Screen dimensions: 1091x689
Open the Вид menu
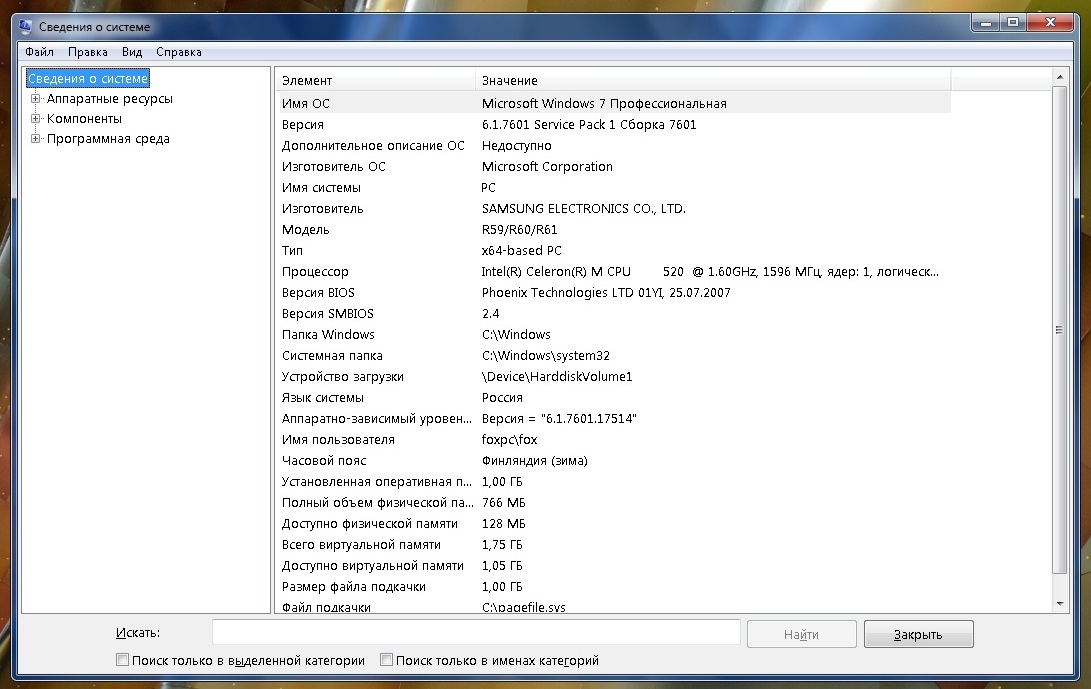[132, 52]
